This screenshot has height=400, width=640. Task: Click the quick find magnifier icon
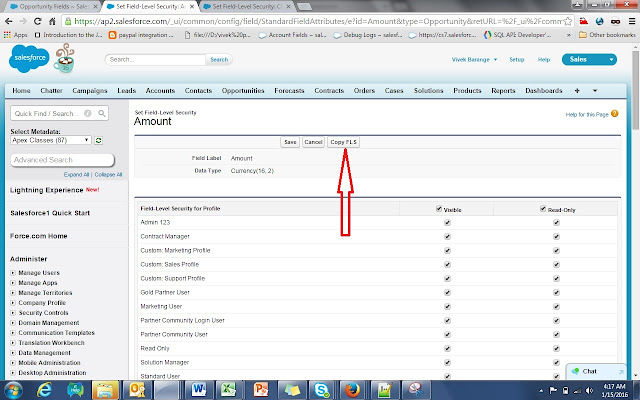click(x=102, y=113)
